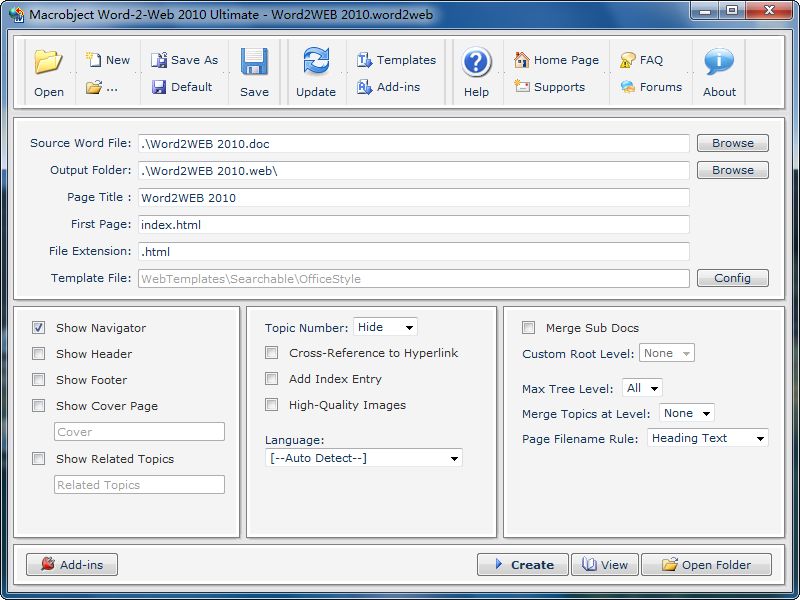The width and height of the screenshot is (800, 600).
Task: Choose Save As in the toolbar
Action: click(184, 60)
